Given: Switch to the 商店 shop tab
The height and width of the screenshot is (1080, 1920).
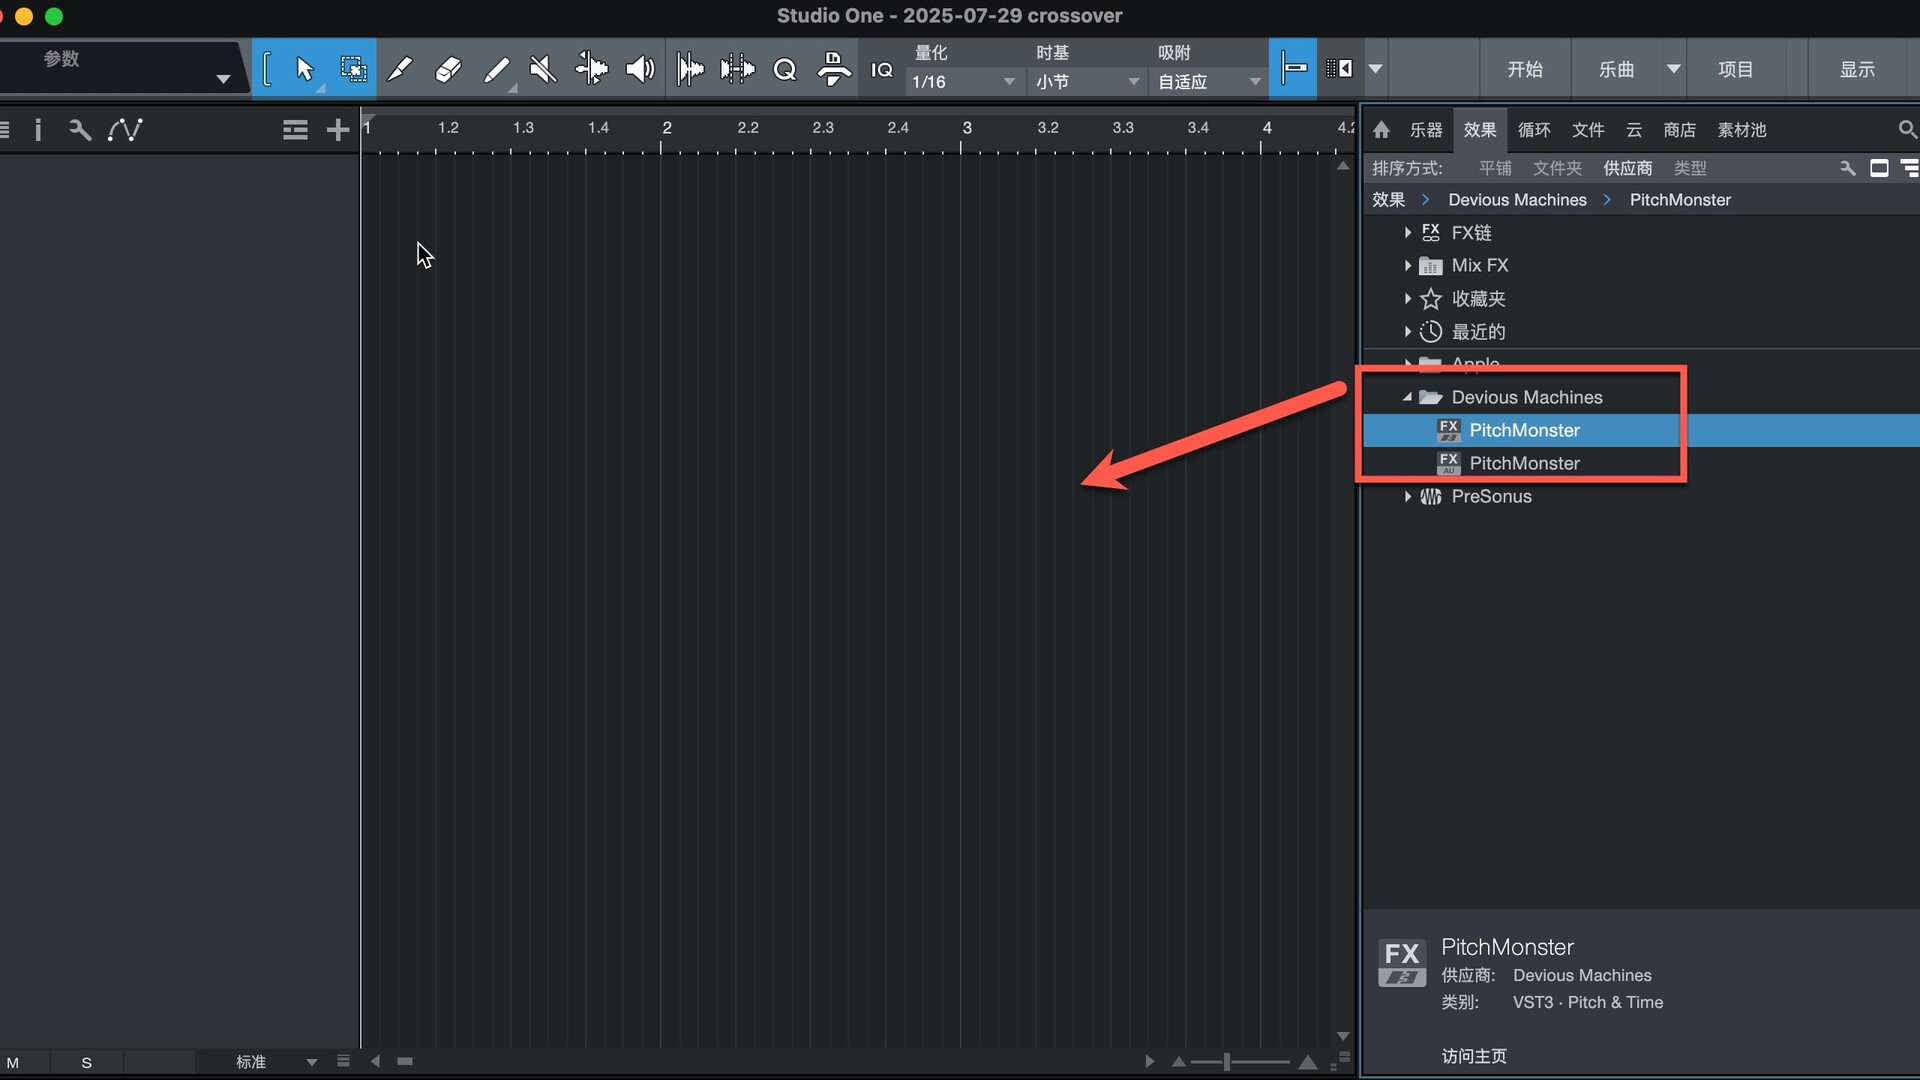Looking at the screenshot, I should pyautogui.click(x=1680, y=129).
